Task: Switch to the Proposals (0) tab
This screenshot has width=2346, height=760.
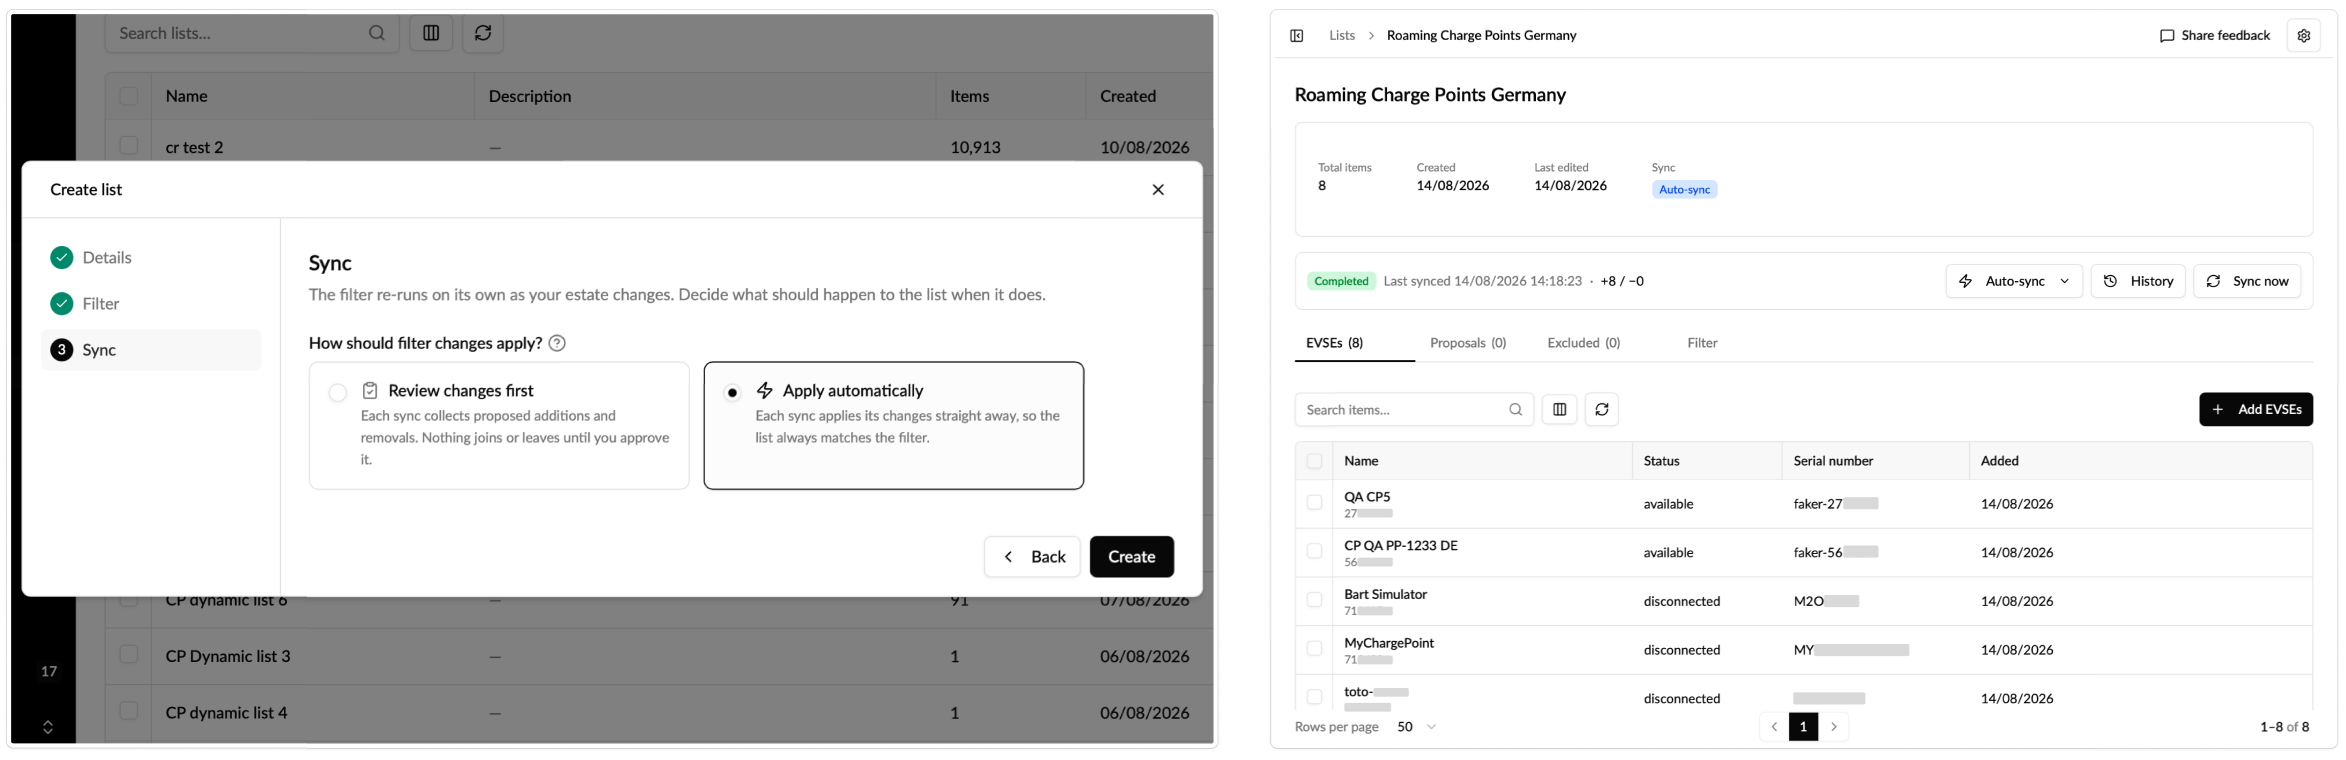Action: [1468, 343]
